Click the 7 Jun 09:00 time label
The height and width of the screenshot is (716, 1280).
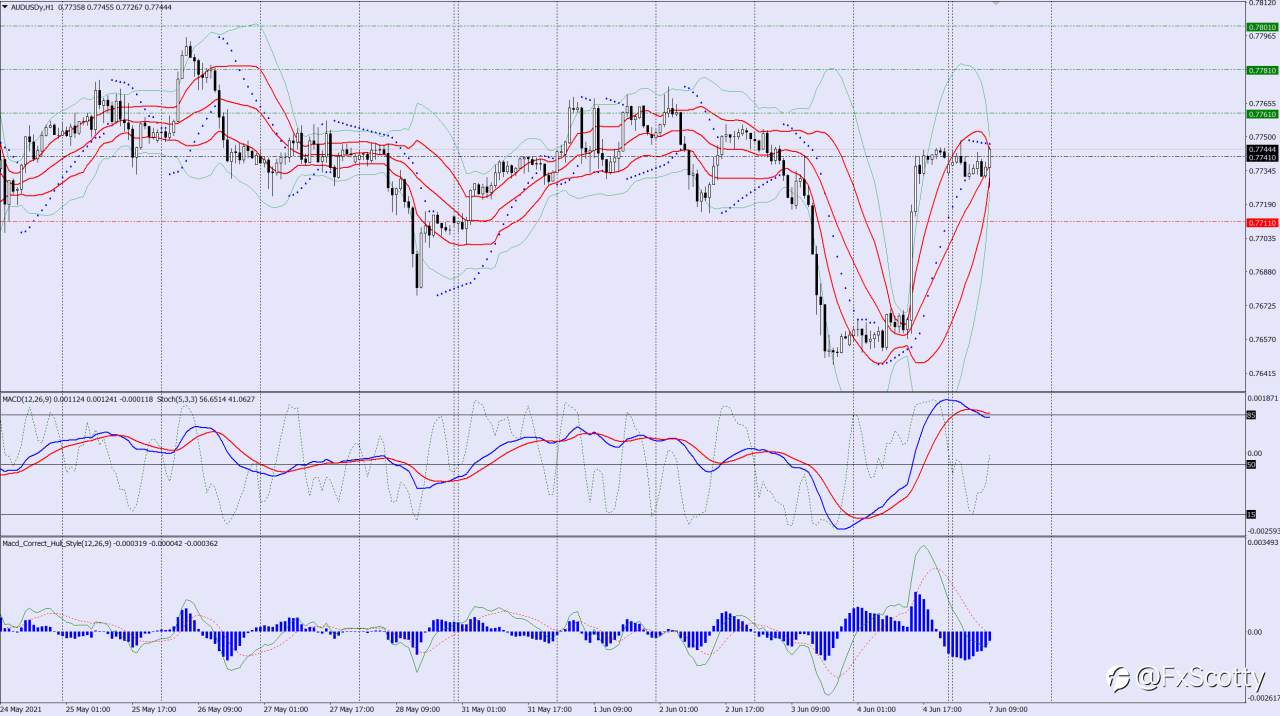tap(1010, 710)
